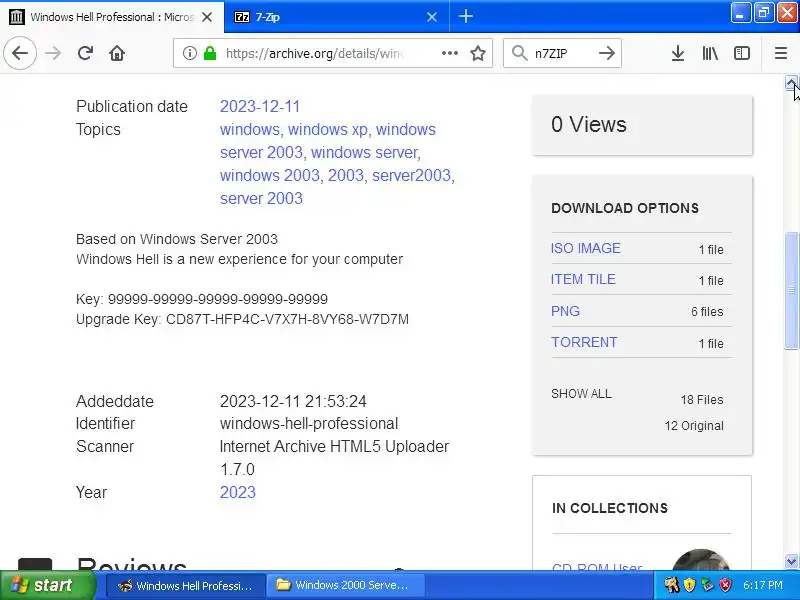
Task: Open the 'windows 2003' topic link
Action: click(x=269, y=176)
